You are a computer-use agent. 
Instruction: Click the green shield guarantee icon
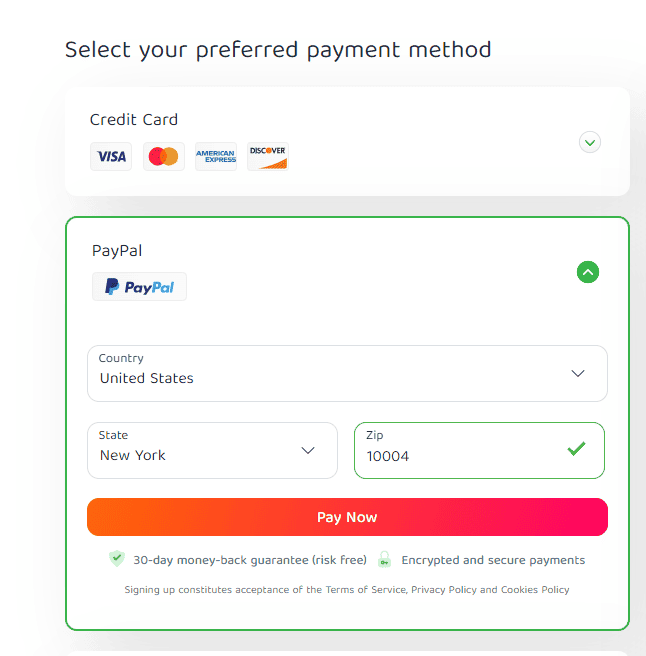pyautogui.click(x=117, y=560)
